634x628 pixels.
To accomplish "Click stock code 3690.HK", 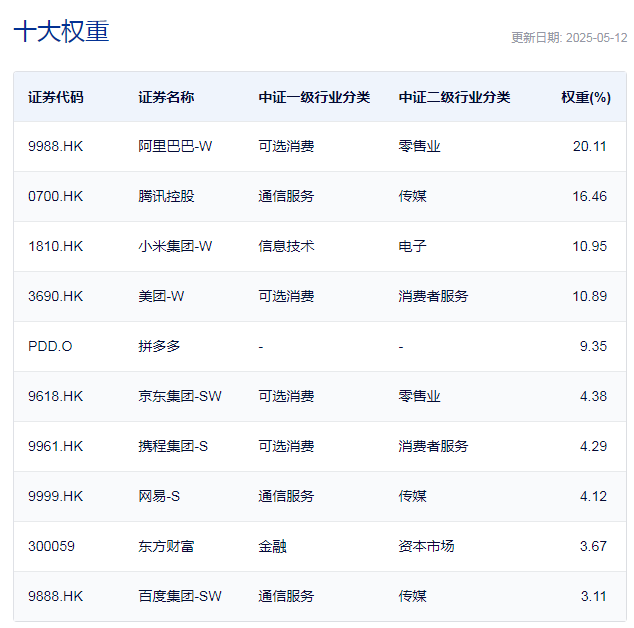I will pos(56,296).
